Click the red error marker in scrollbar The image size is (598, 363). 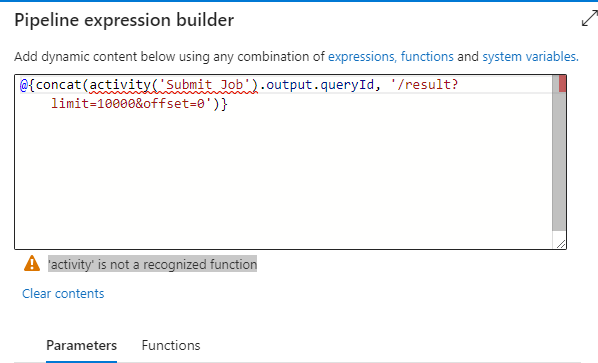(x=562, y=84)
